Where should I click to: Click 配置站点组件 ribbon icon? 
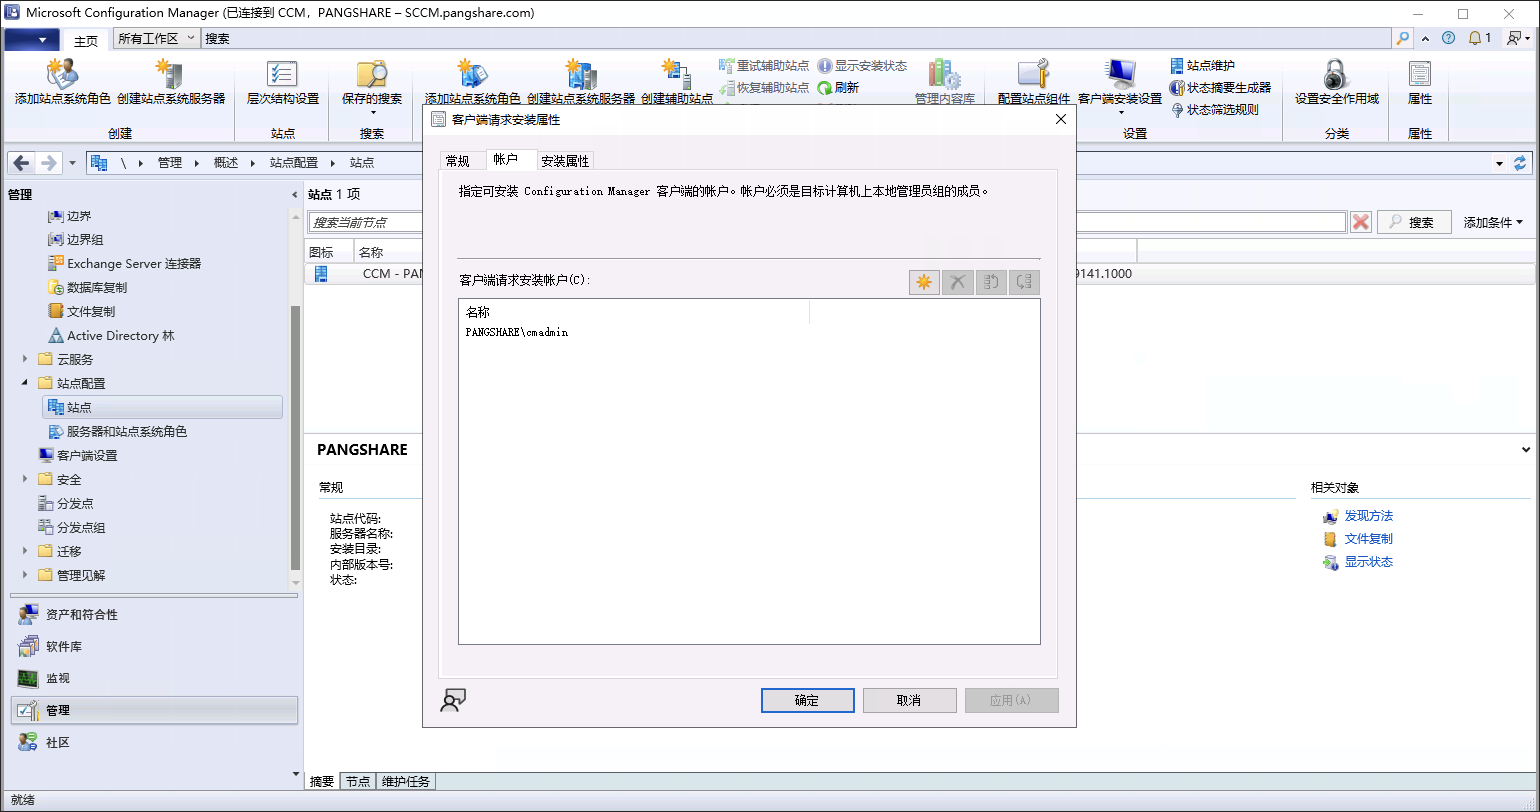click(x=1034, y=74)
